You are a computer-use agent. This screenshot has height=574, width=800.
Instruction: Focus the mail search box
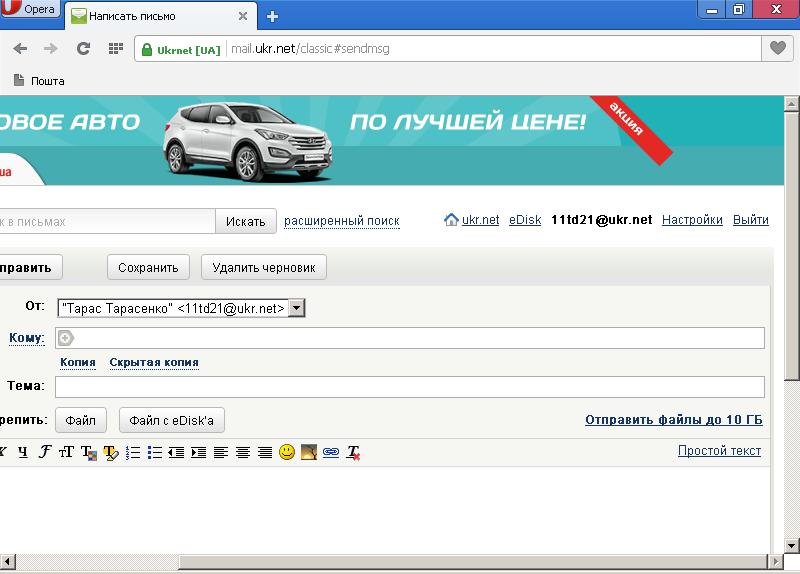tap(107, 221)
